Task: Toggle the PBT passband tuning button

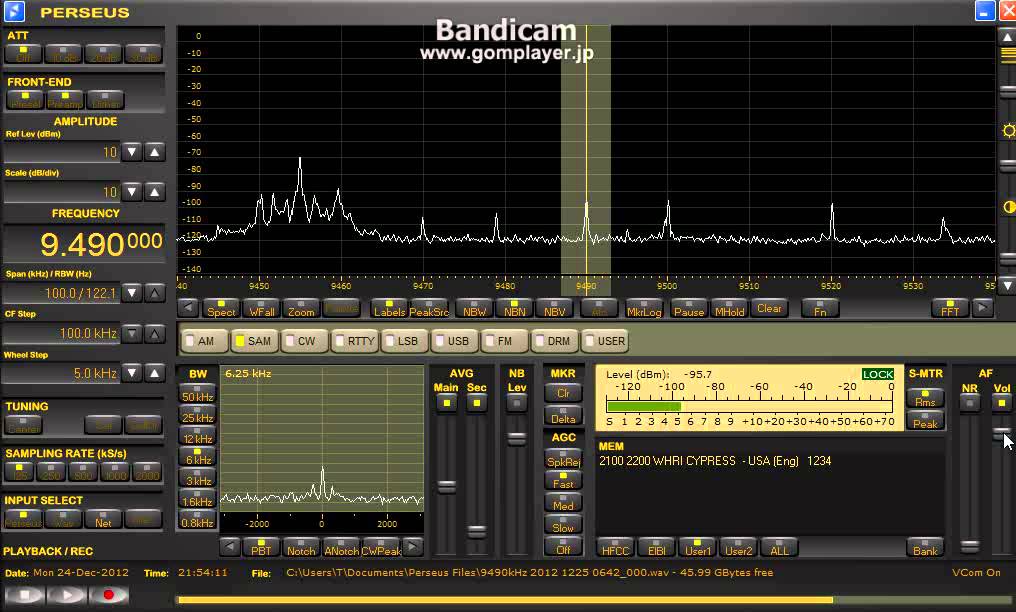Action: 261,547
